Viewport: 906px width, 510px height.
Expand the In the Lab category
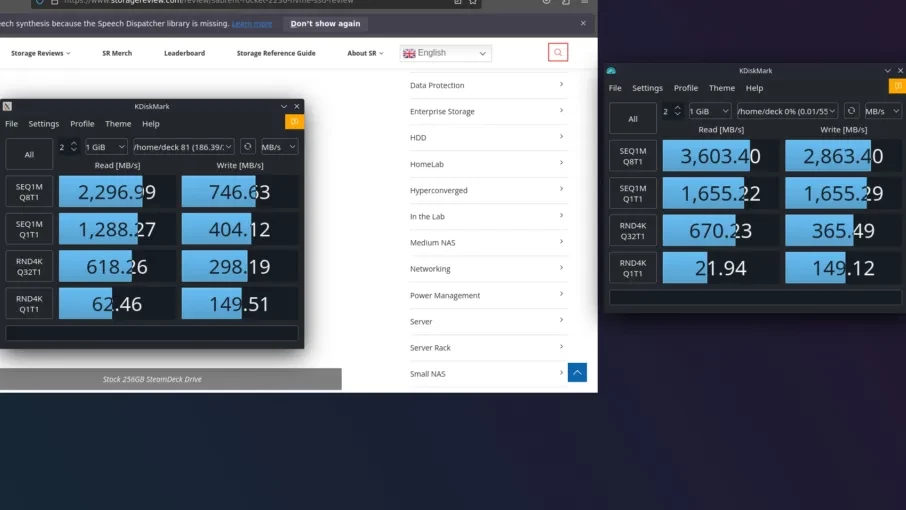pyautogui.click(x=487, y=217)
